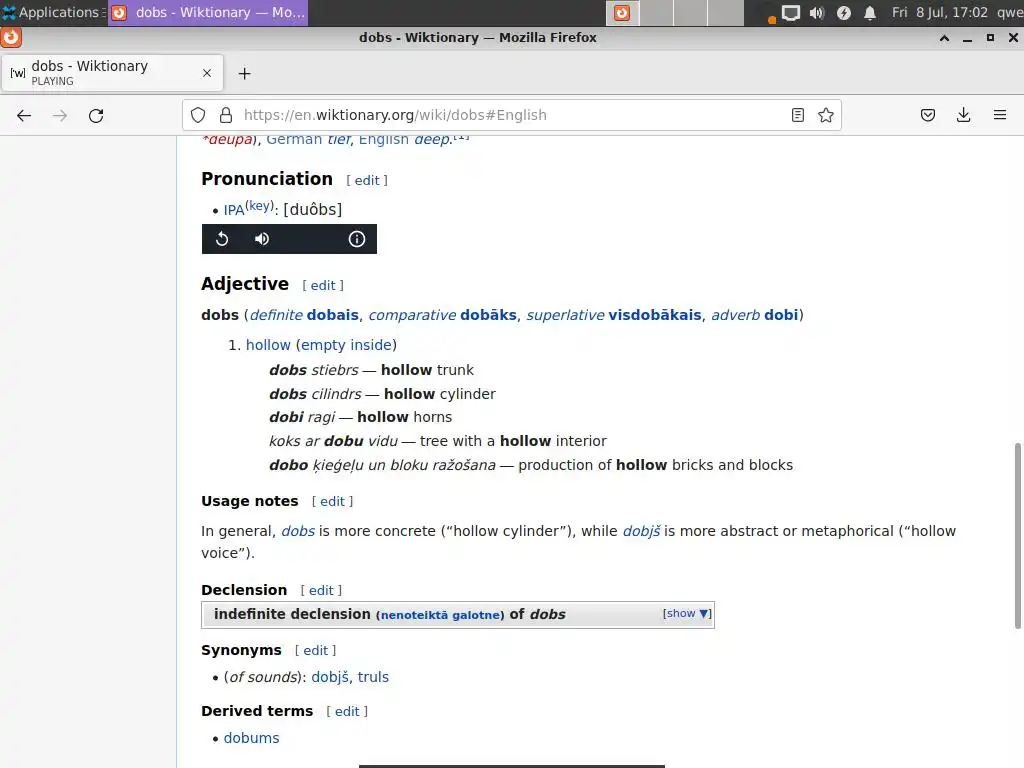Open the dobjš synonym link

[x=330, y=678]
